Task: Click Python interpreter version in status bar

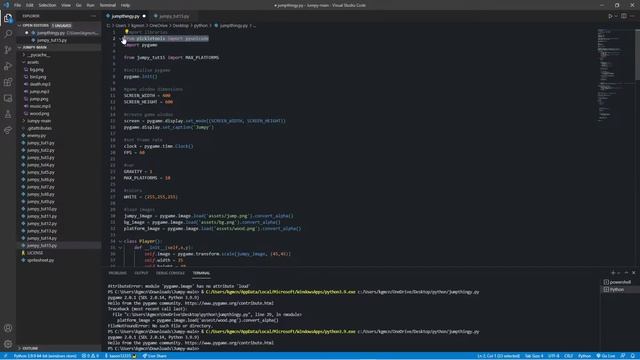Action: pos(45,356)
